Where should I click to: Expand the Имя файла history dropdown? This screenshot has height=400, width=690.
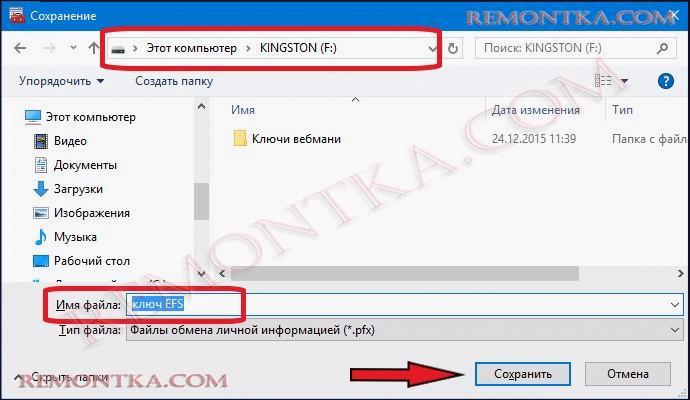click(x=675, y=305)
